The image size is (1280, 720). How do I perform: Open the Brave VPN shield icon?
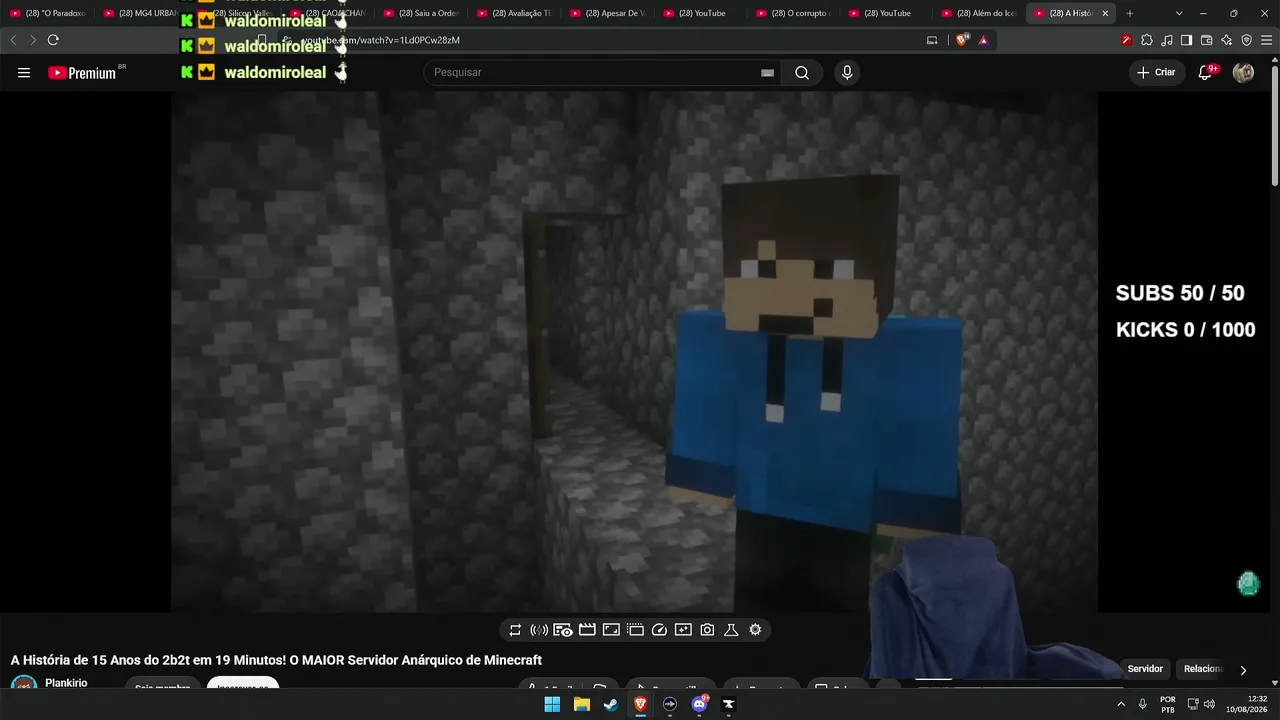(1246, 40)
